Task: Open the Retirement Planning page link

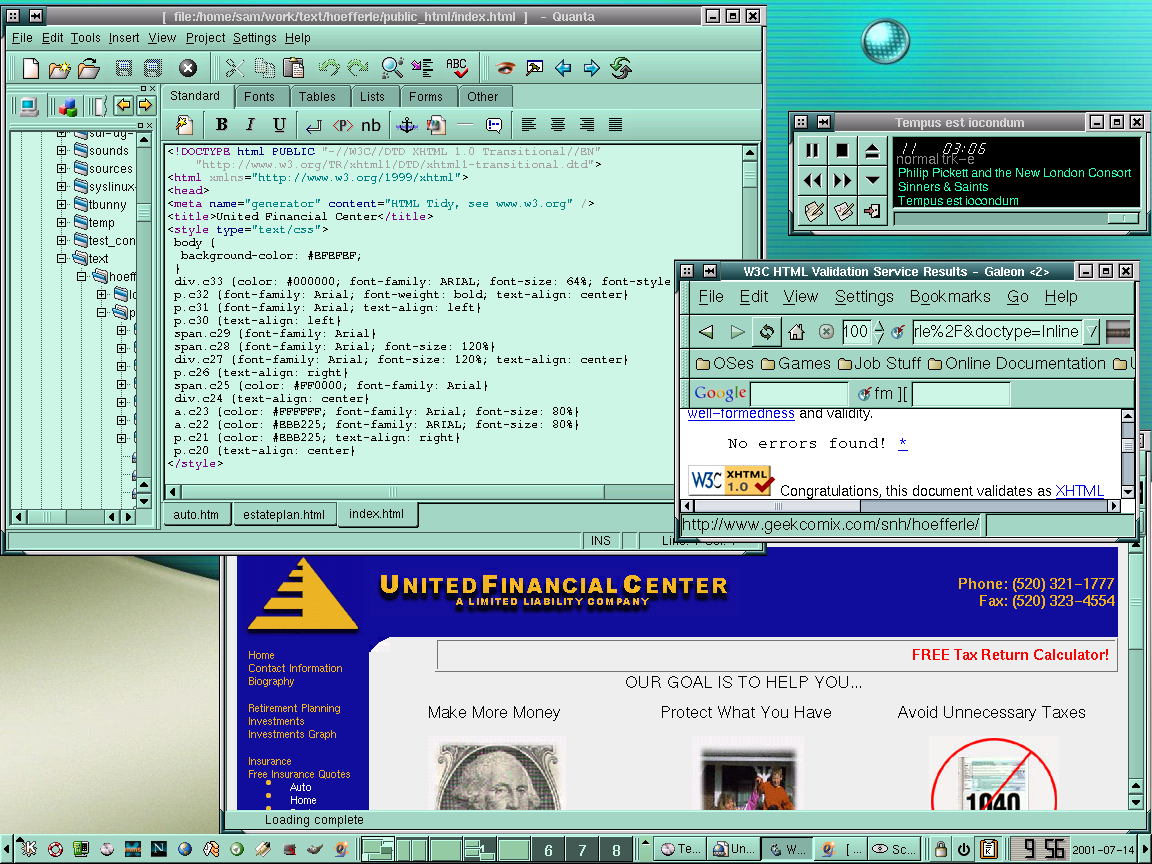Action: click(x=294, y=708)
